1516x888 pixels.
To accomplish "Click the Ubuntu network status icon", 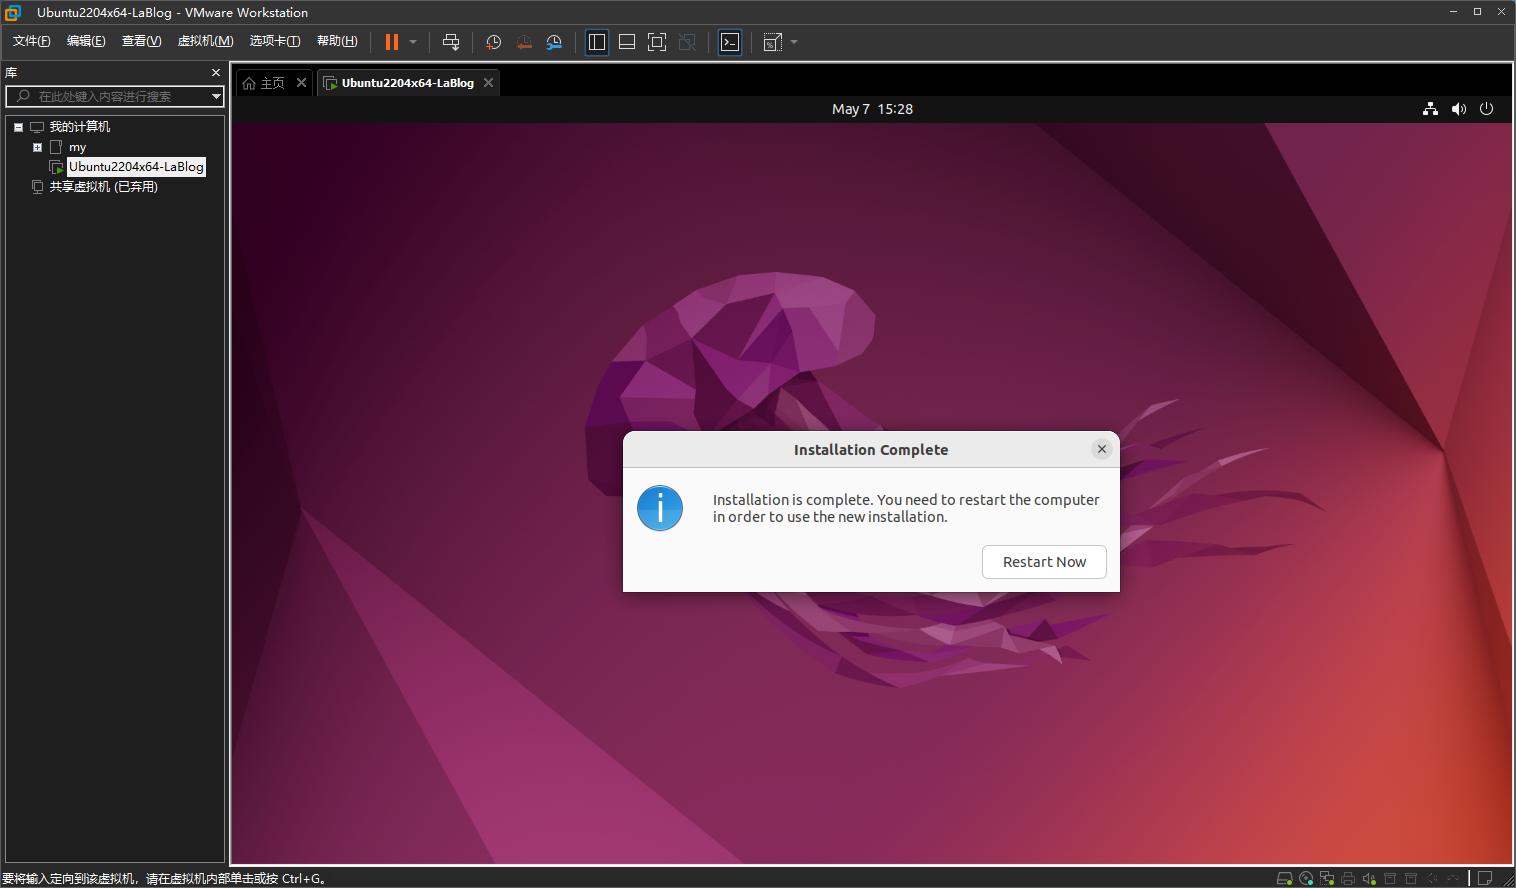I will point(1430,109).
